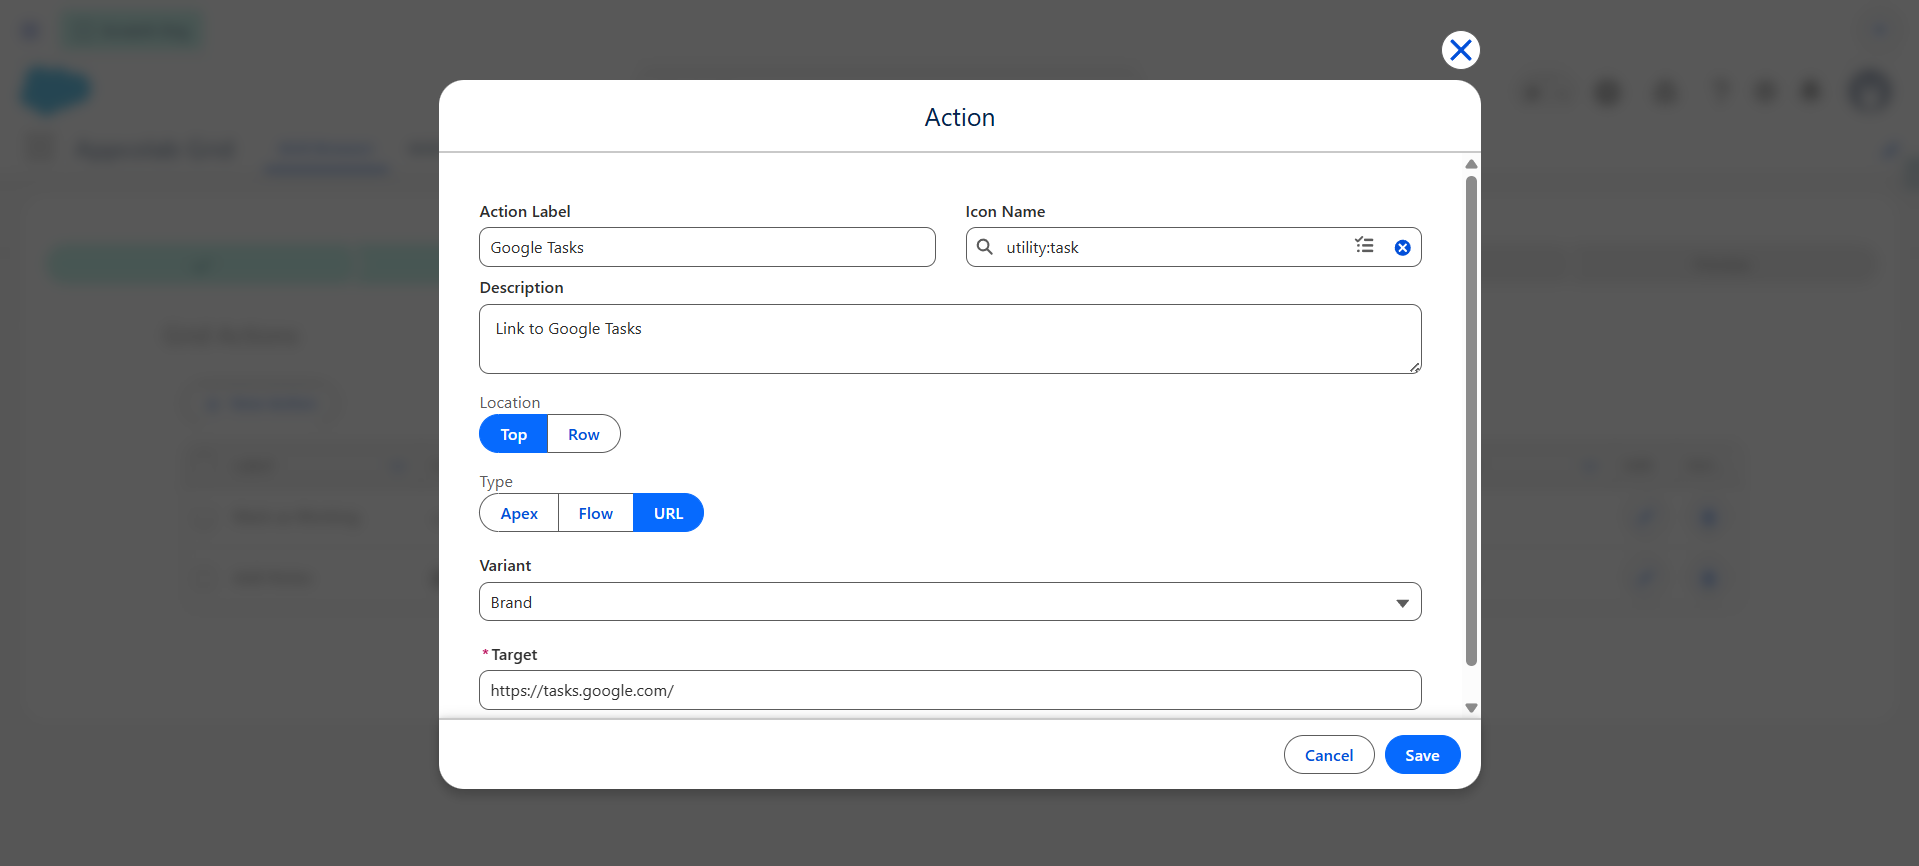Open the Variant dropdown

pyautogui.click(x=950, y=602)
